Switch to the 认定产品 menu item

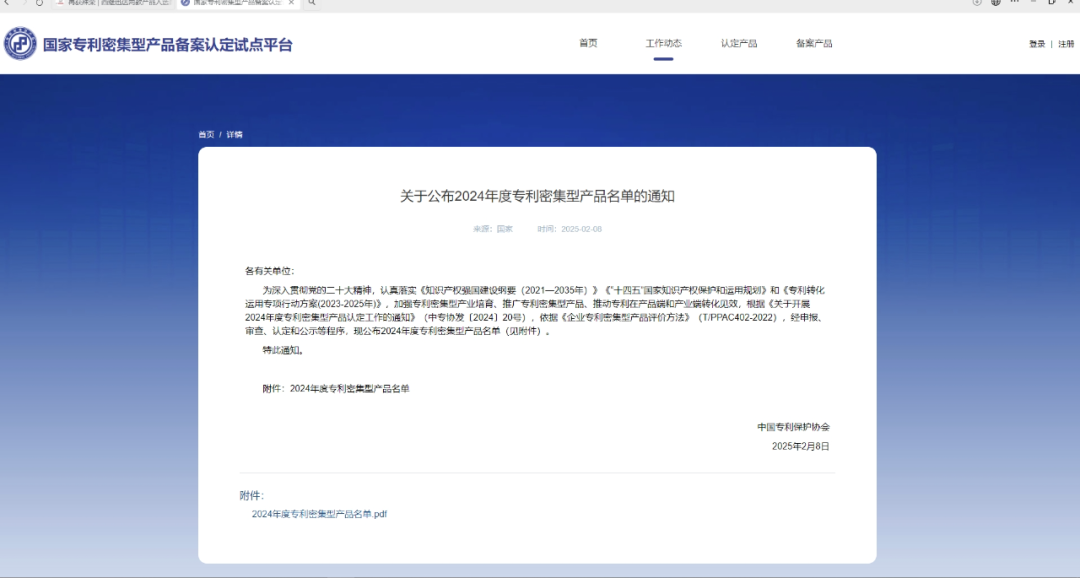(x=738, y=43)
